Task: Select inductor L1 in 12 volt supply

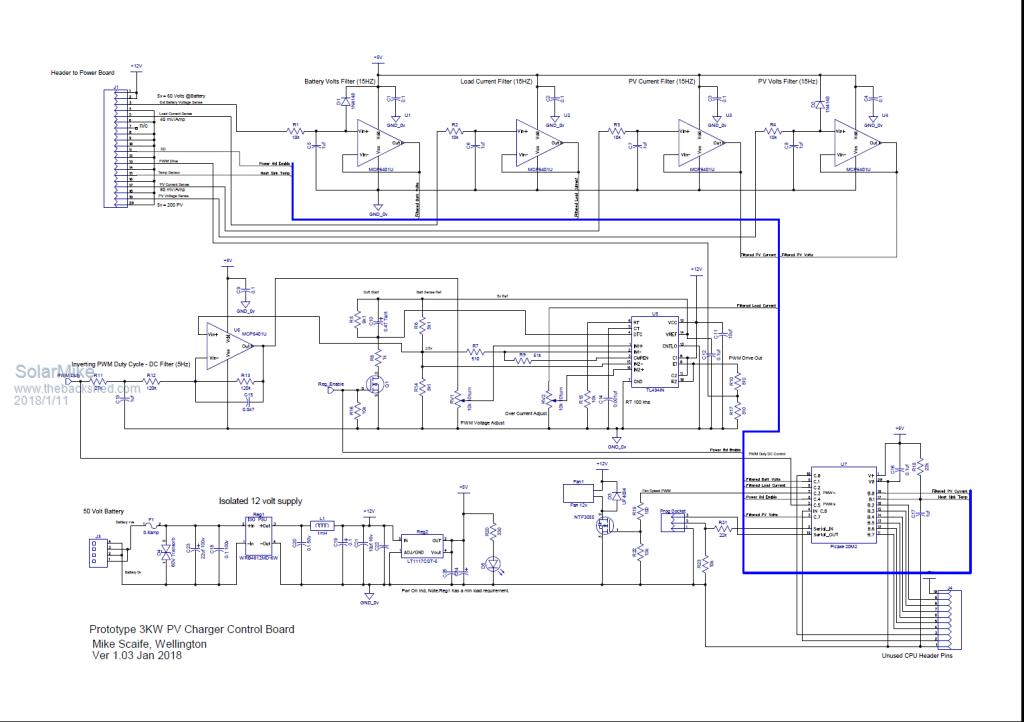Action: (322, 527)
